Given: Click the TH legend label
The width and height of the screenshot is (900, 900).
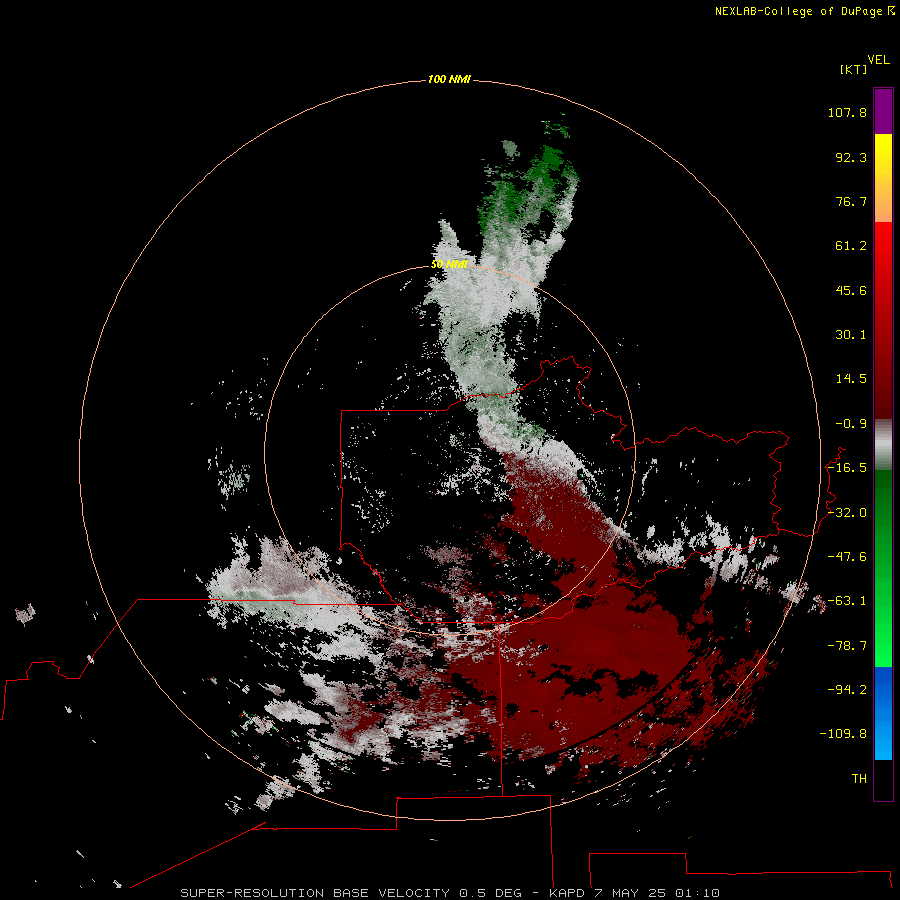Looking at the screenshot, I should click(x=859, y=779).
